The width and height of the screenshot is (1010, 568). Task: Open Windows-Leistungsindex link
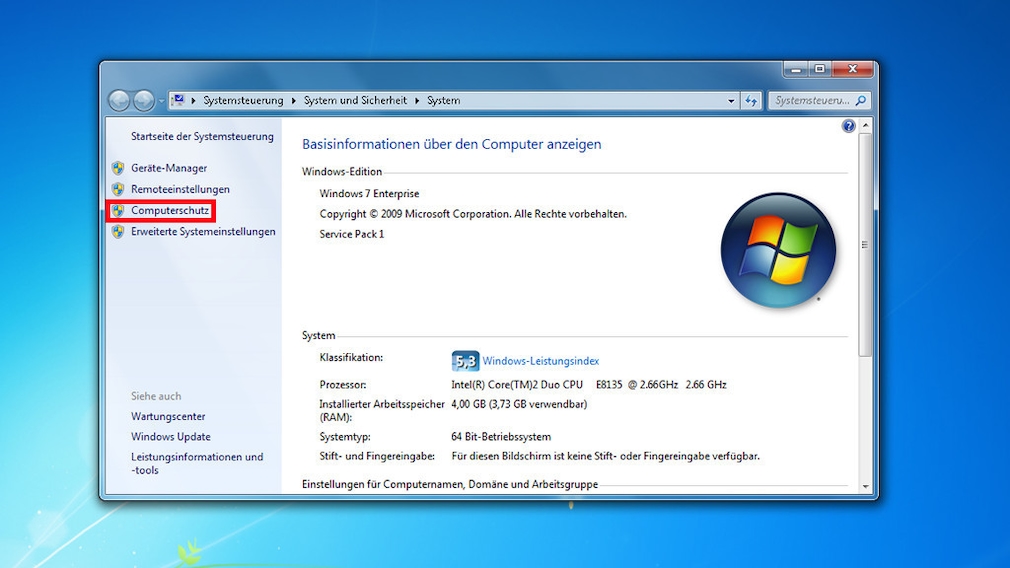coord(540,361)
